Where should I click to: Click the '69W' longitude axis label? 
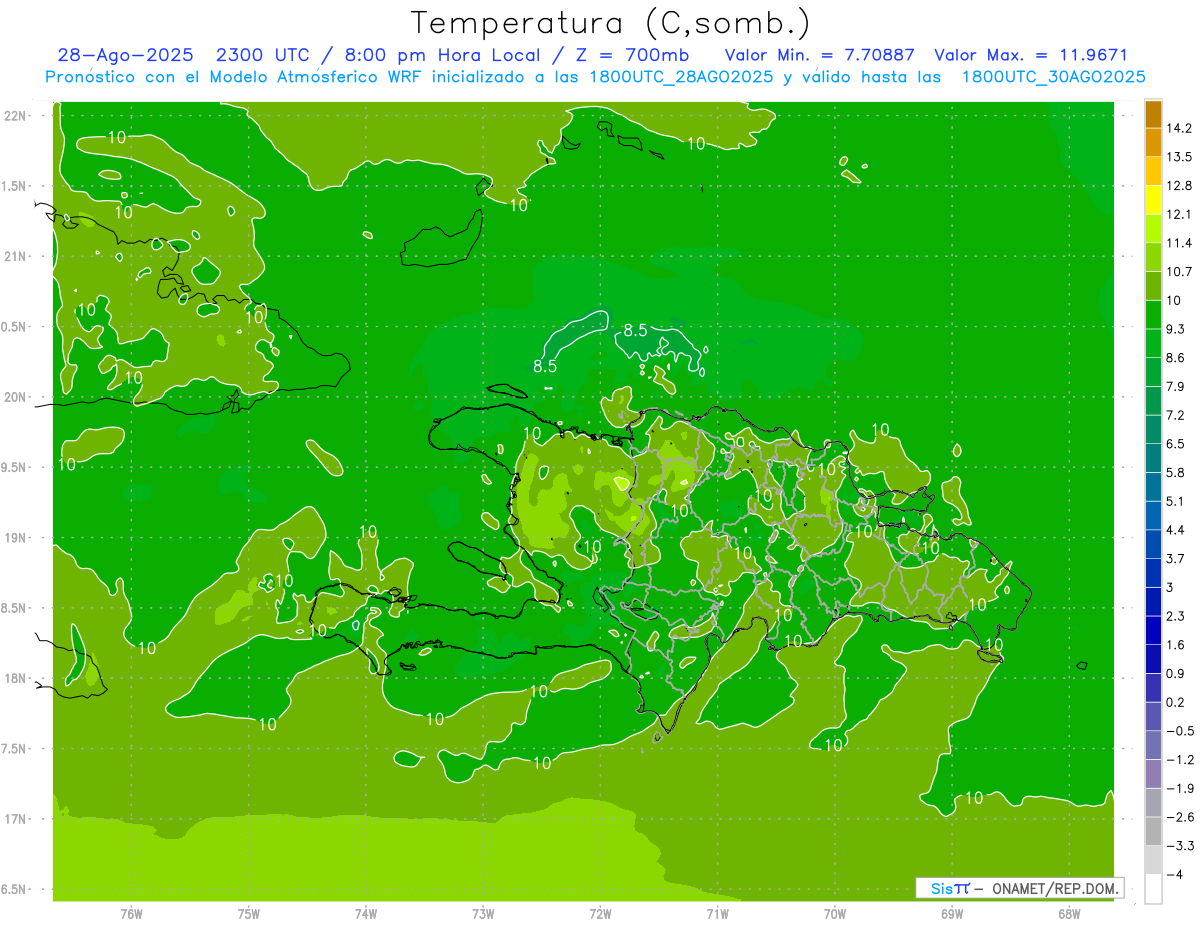coord(952,914)
